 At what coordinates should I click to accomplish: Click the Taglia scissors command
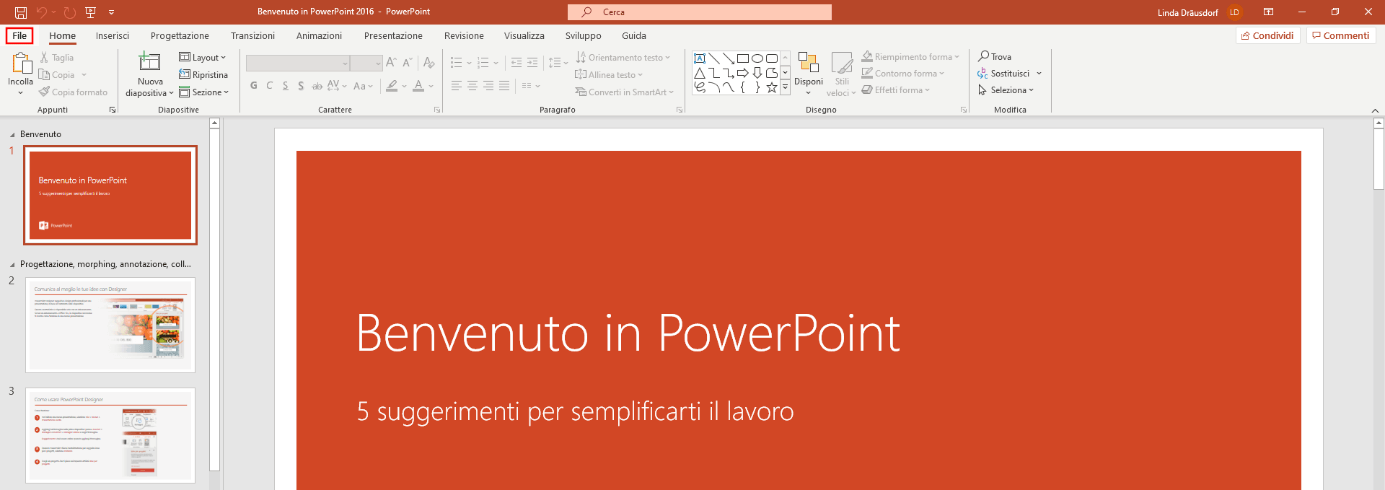point(56,58)
